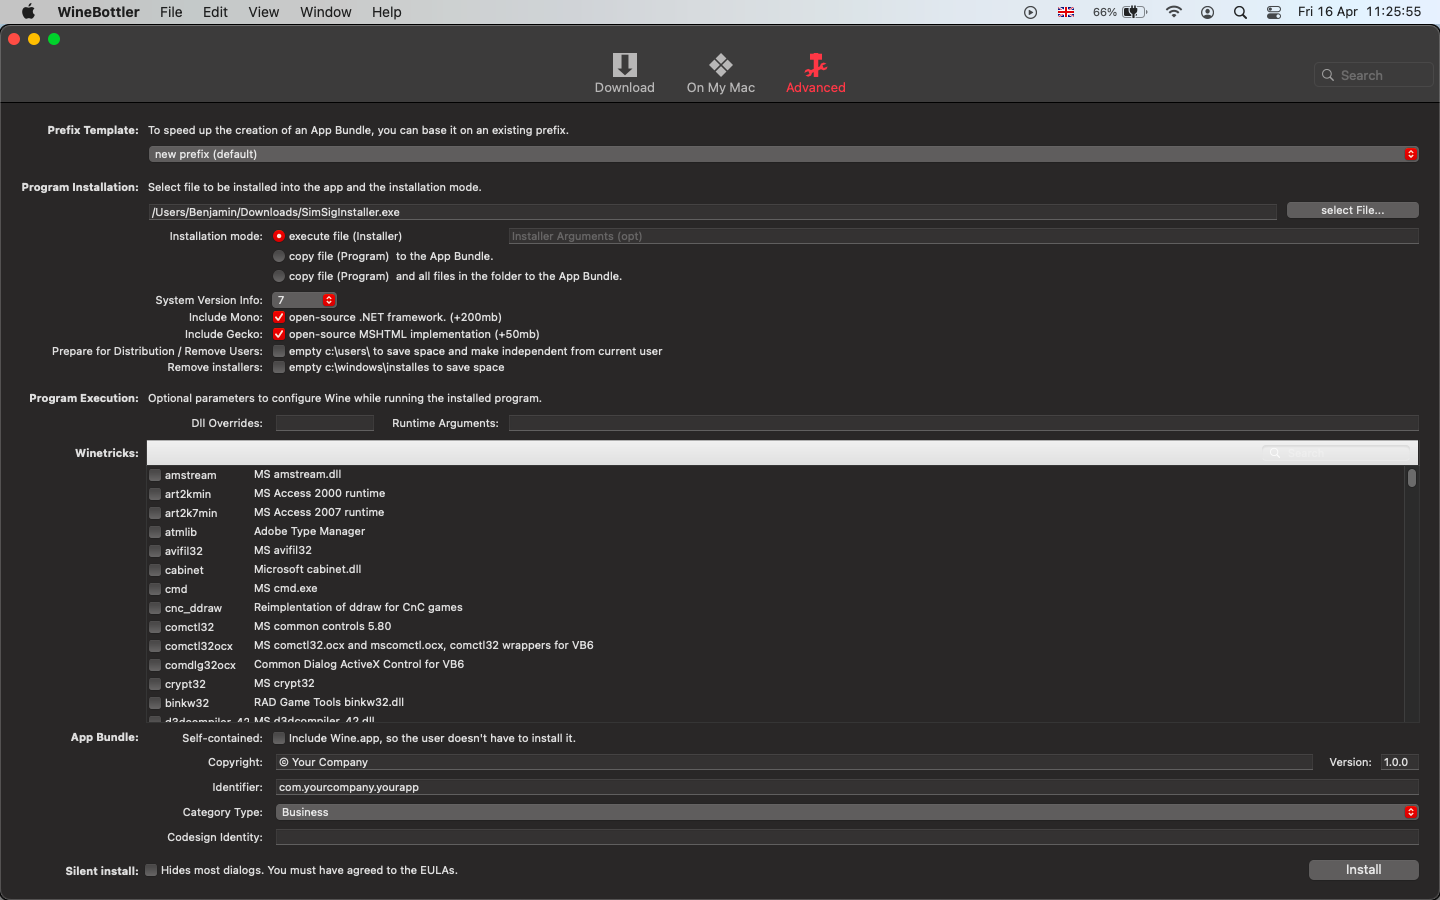The height and width of the screenshot is (900, 1440).
Task: Click 'RAD Game Tools binkw32.dll' text
Action: pos(329,702)
